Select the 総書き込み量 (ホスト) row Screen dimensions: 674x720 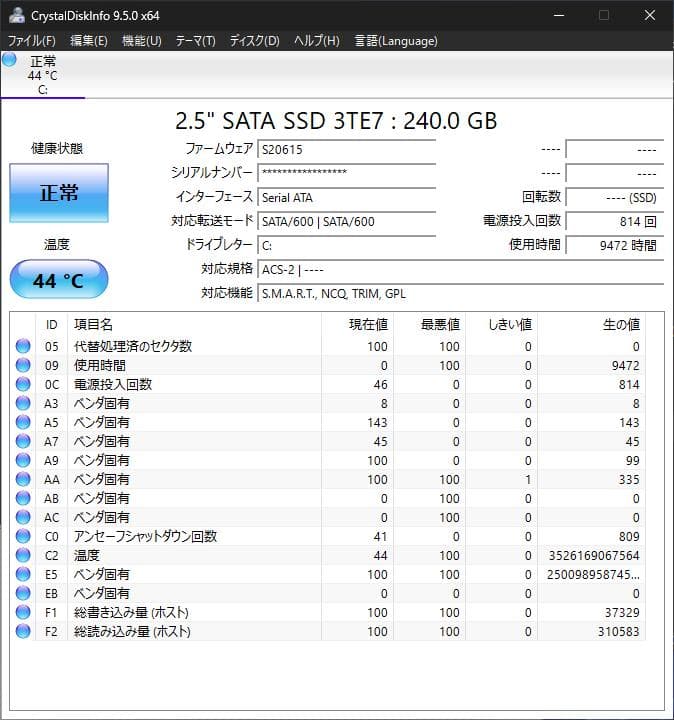click(328, 613)
